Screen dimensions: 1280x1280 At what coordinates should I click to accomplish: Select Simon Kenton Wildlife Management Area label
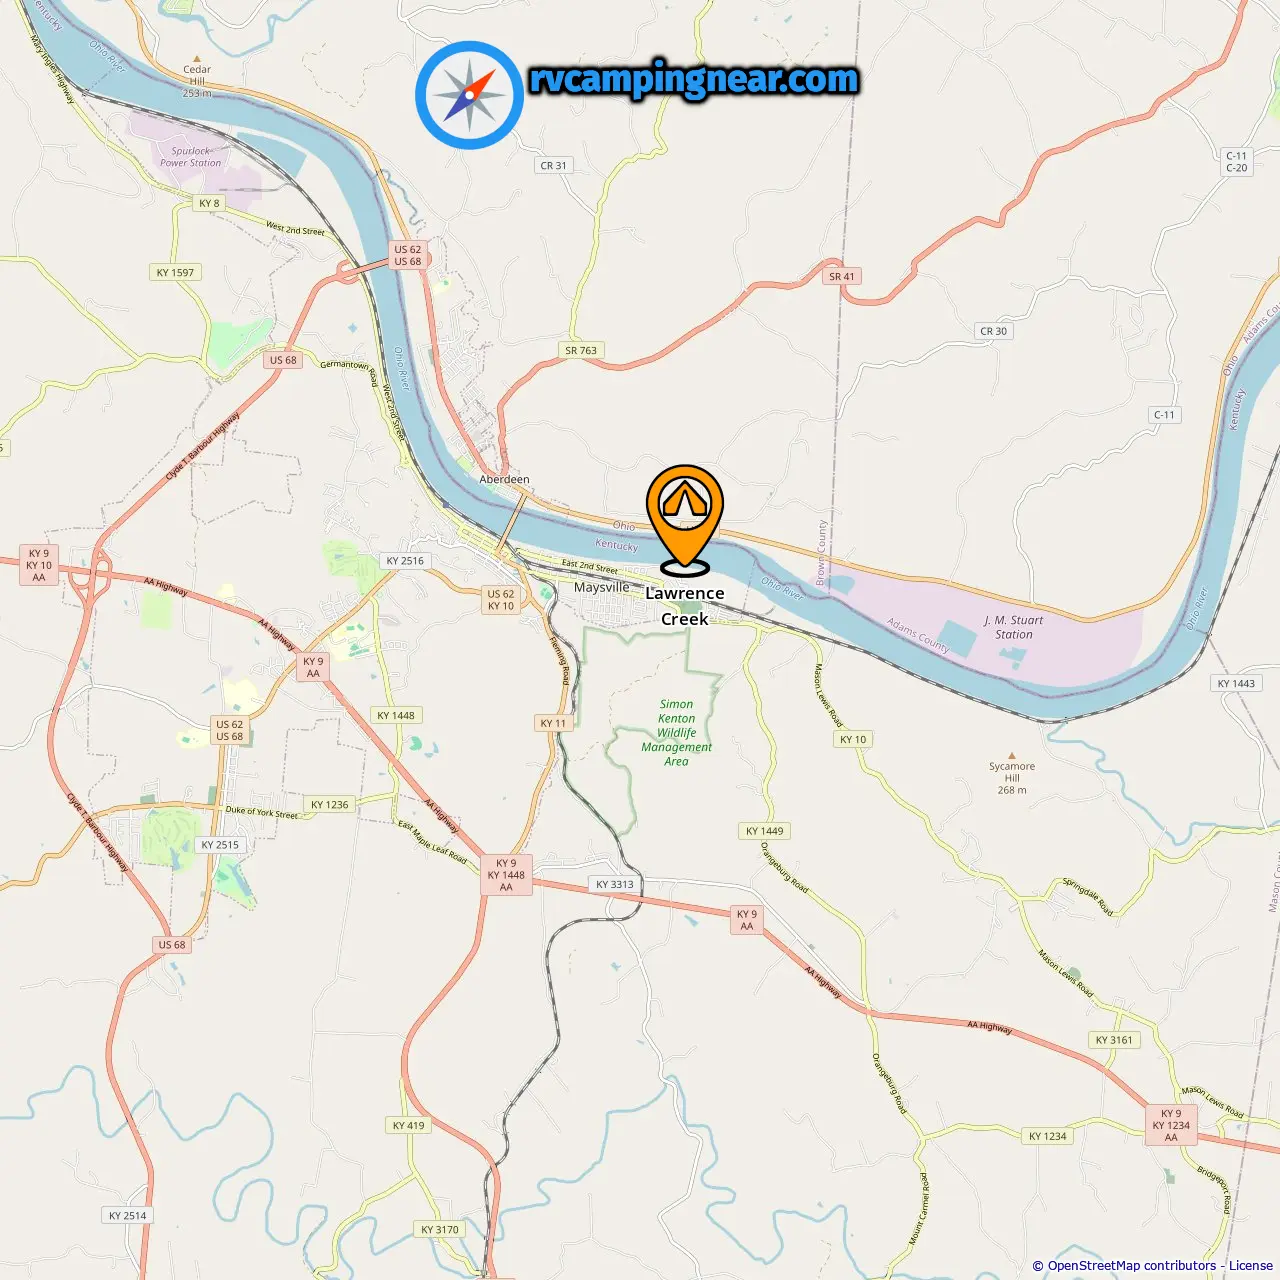pos(677,733)
